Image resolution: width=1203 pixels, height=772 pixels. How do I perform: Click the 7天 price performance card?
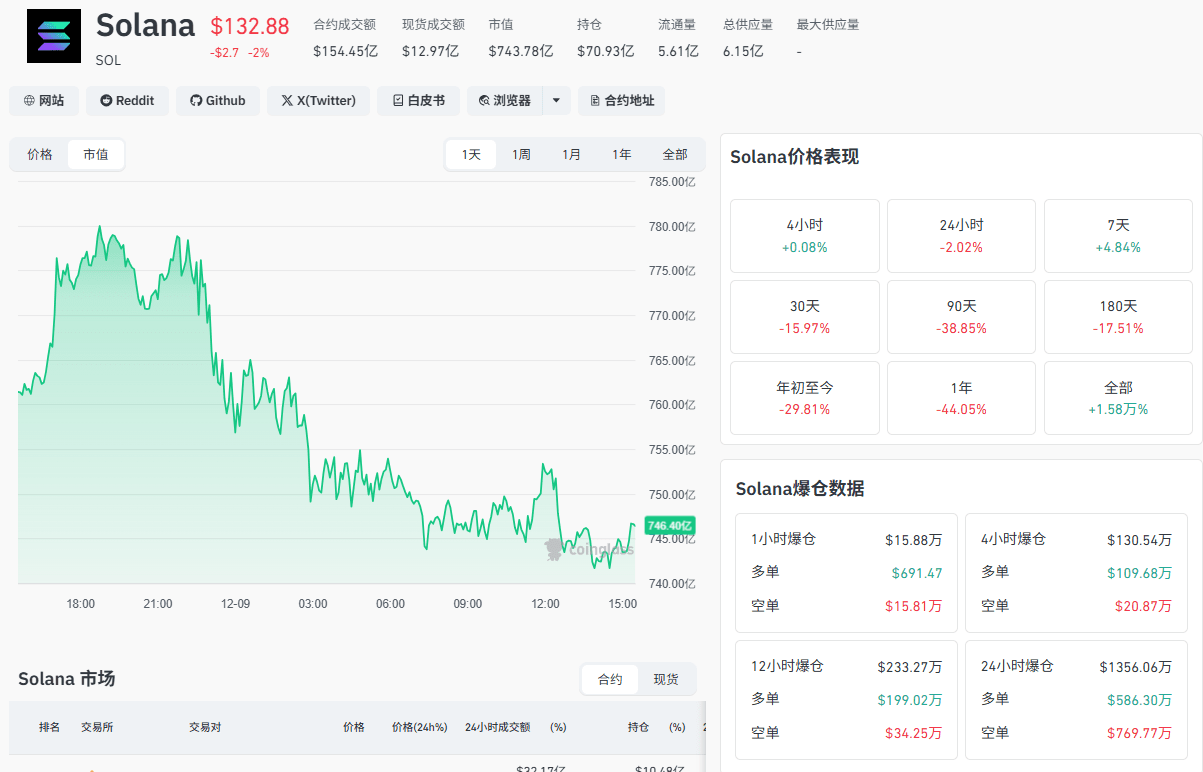[1118, 236]
